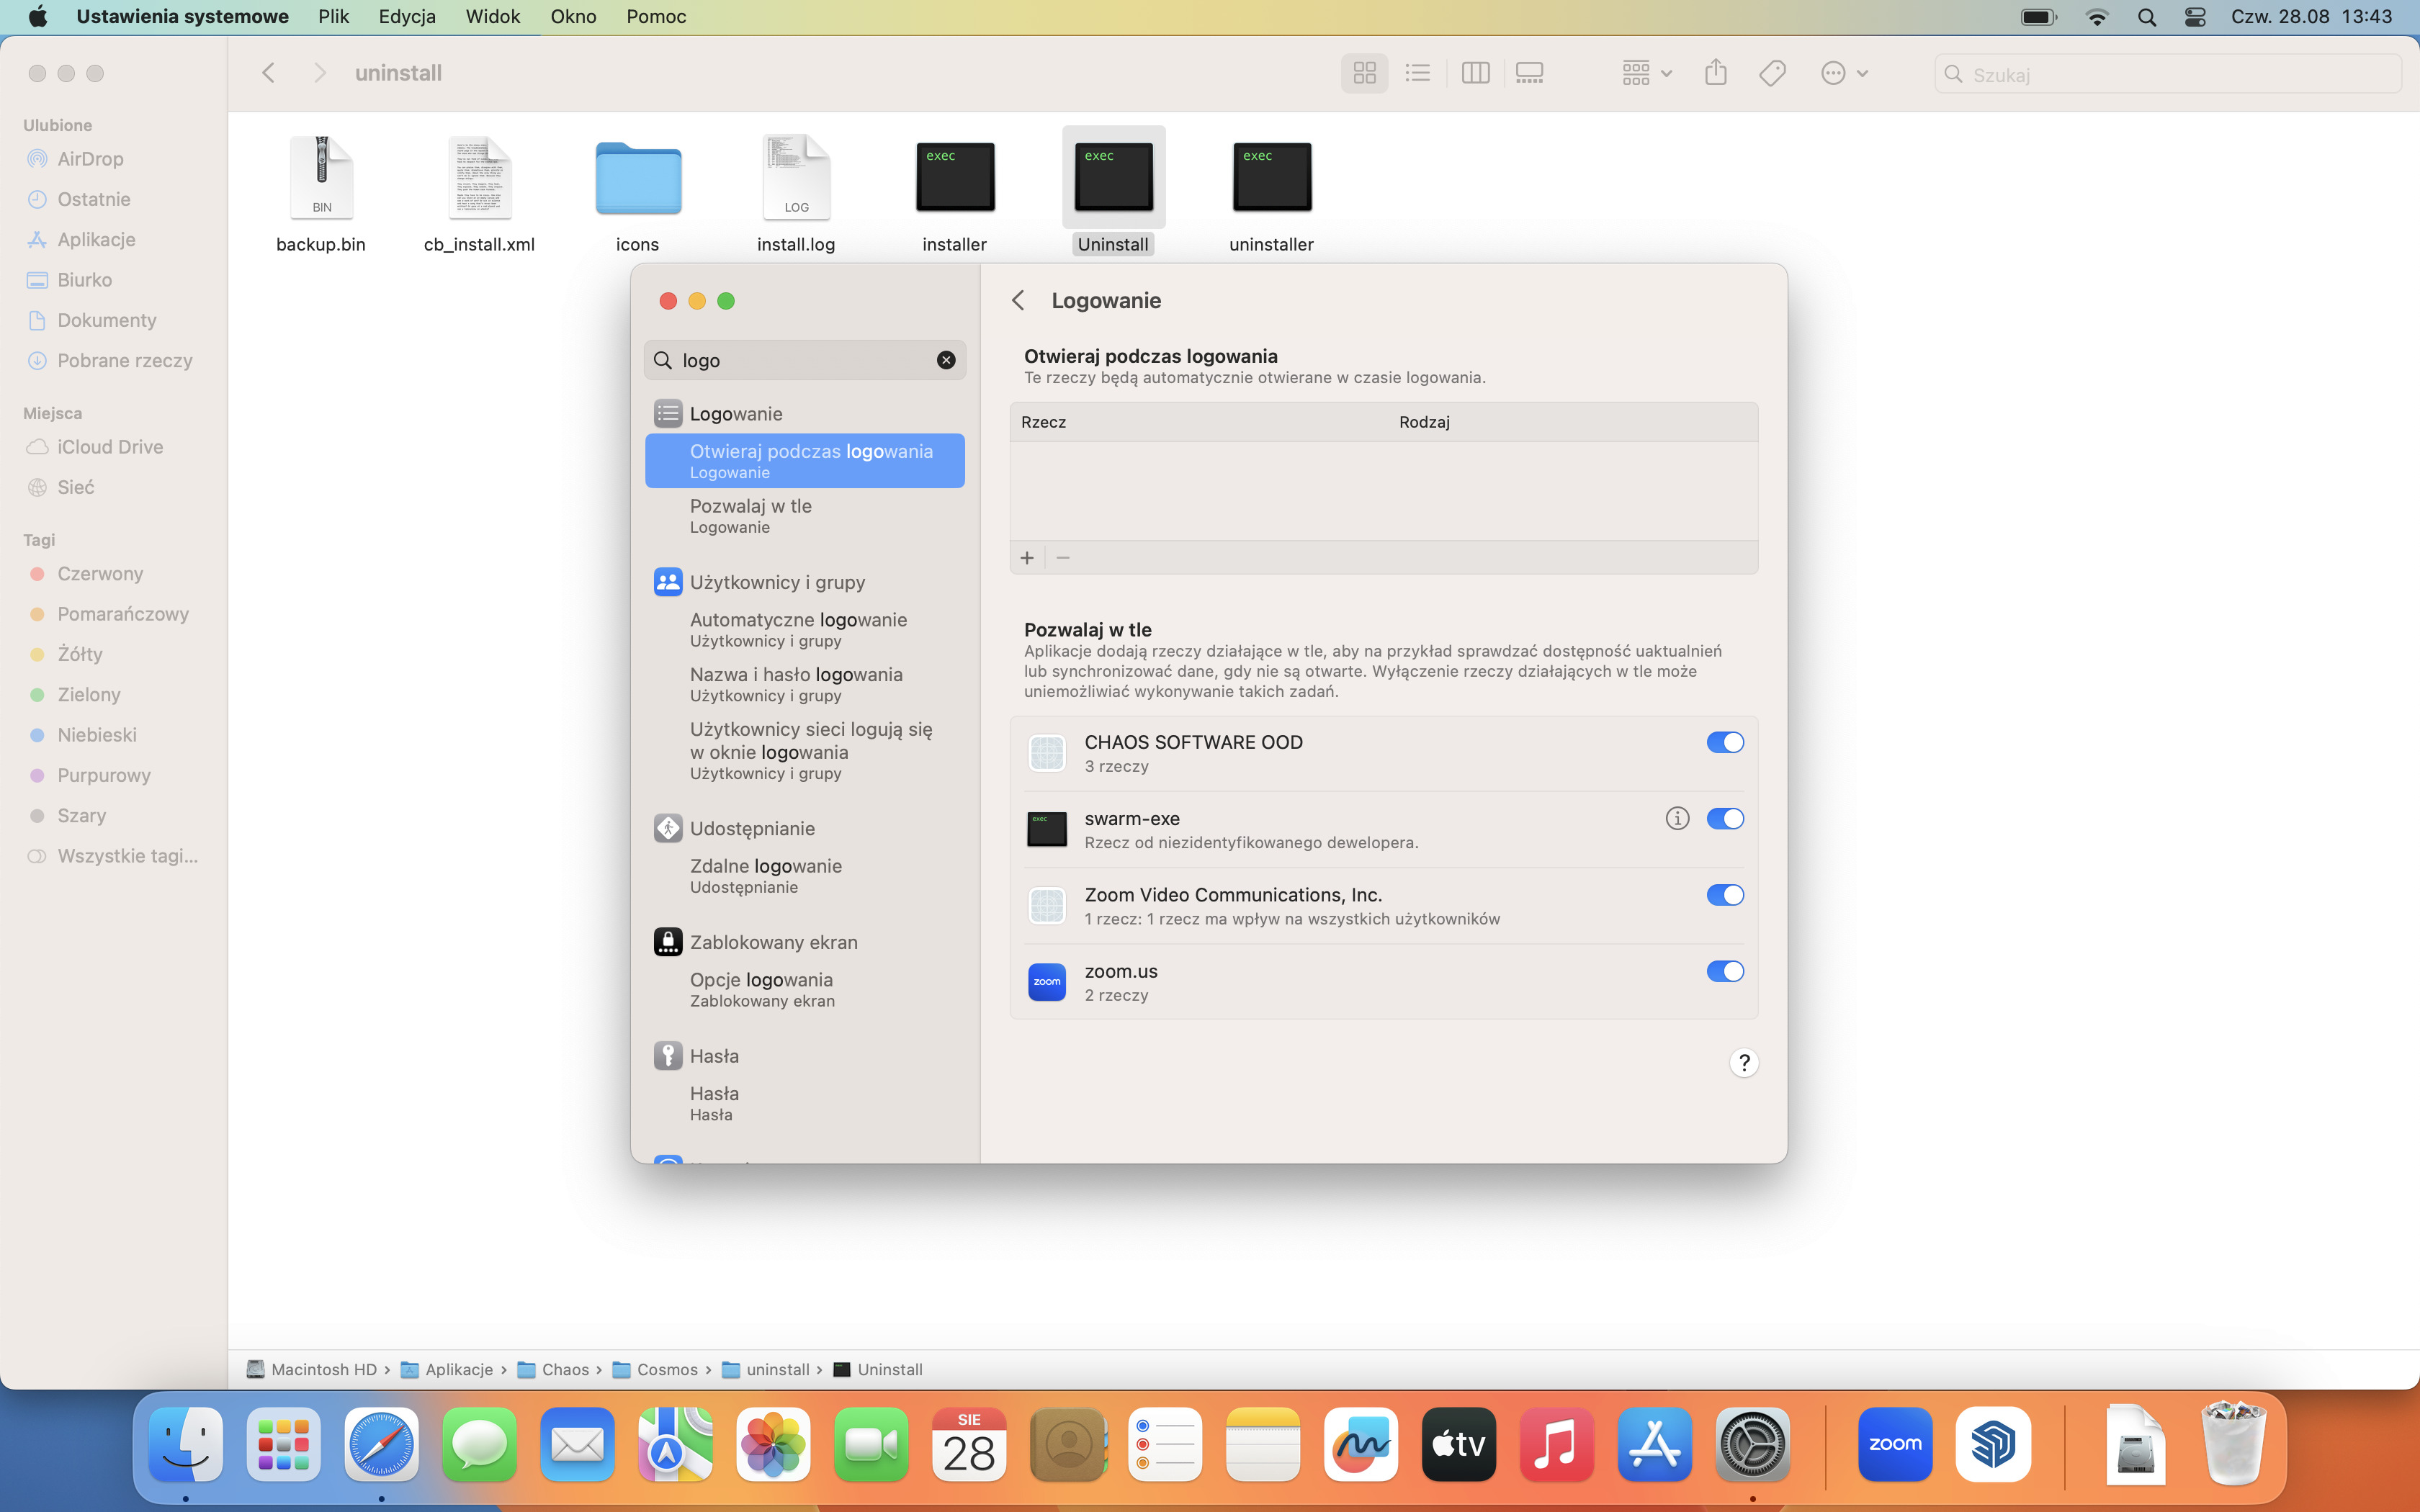The height and width of the screenshot is (1512, 2420).
Task: Open the Widok menu
Action: [492, 16]
